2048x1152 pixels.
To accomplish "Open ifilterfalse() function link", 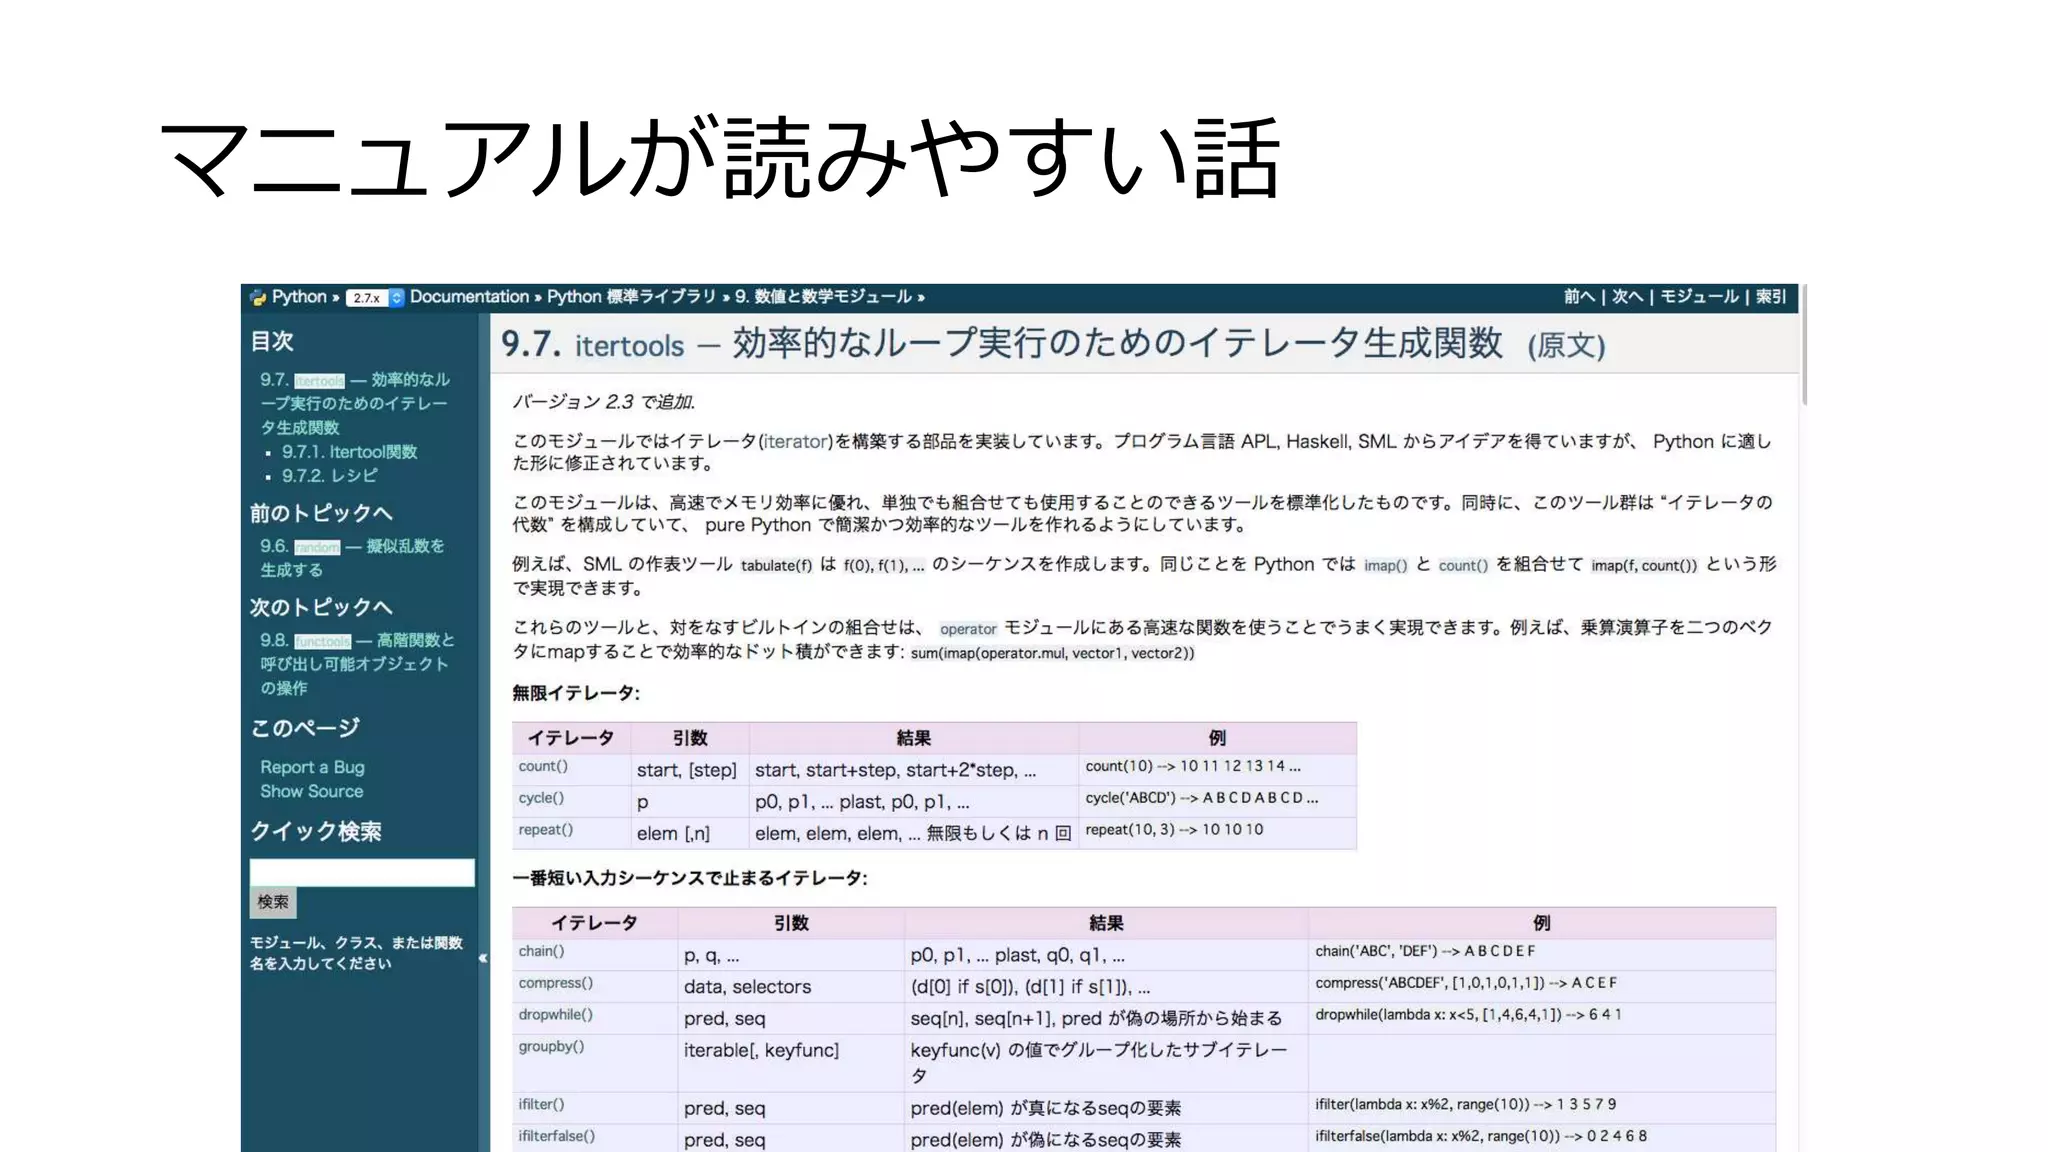I will click(556, 1137).
